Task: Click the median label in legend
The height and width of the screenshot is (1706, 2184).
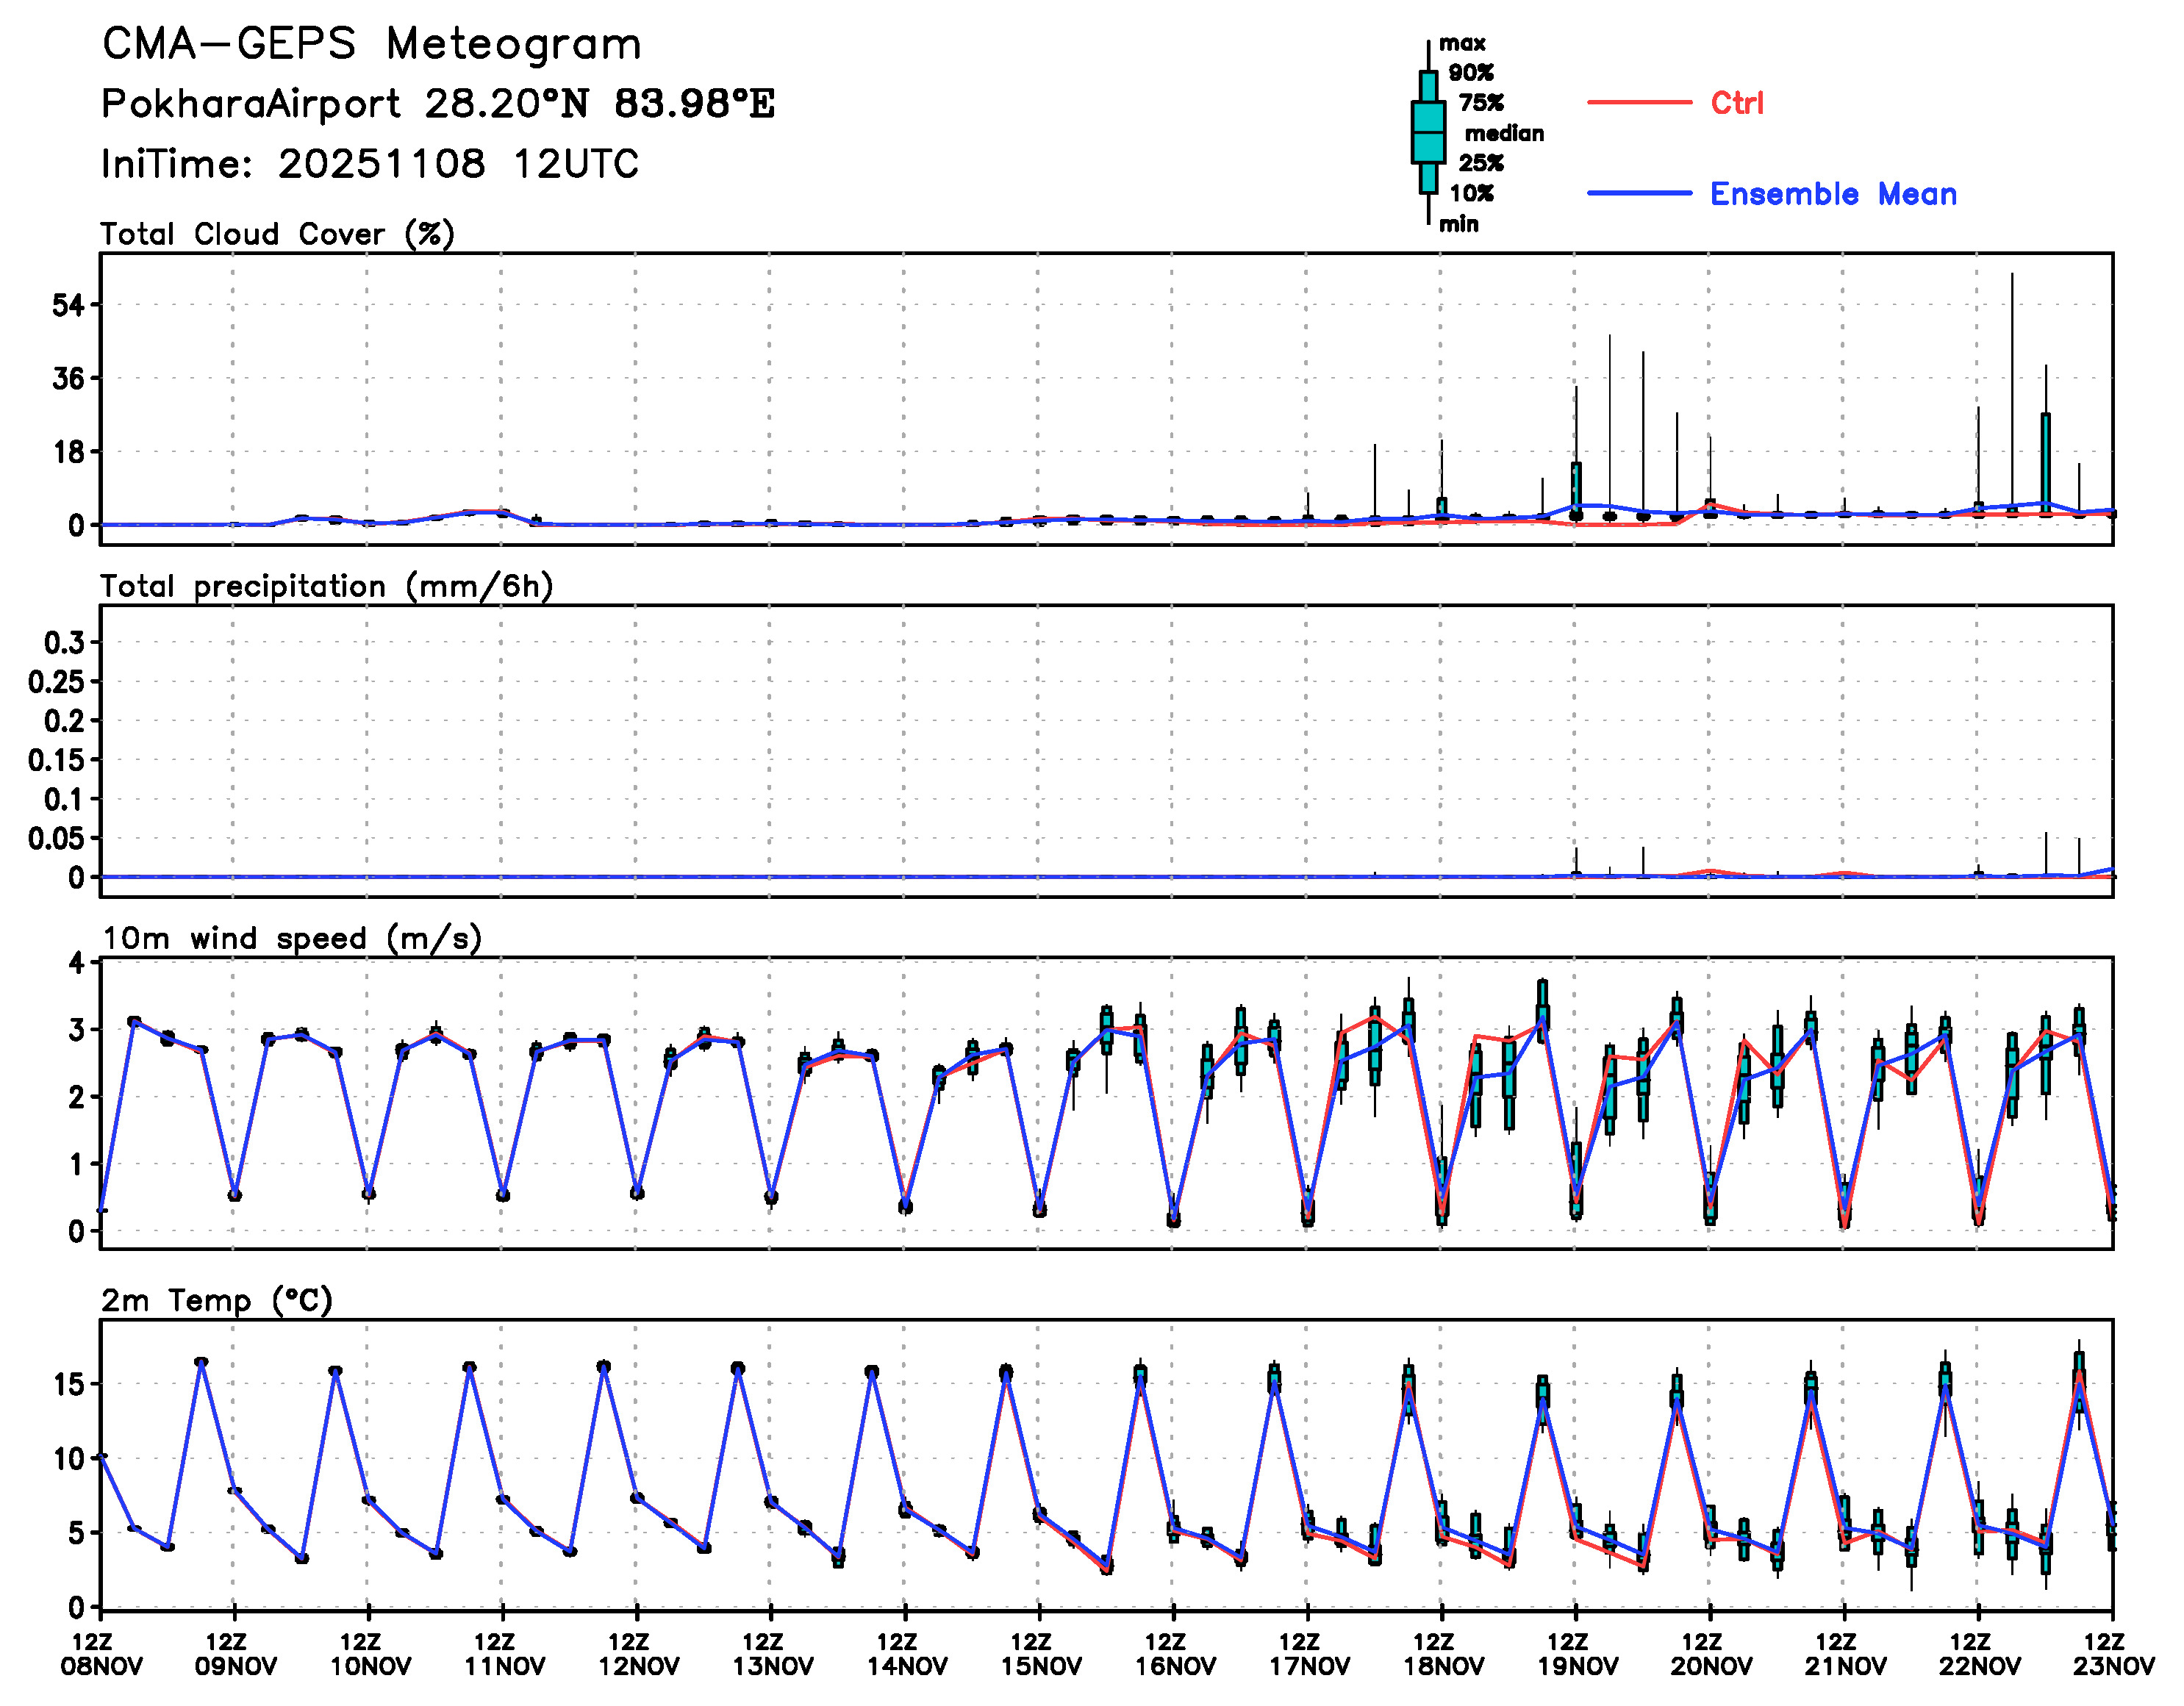Action: tap(1504, 133)
